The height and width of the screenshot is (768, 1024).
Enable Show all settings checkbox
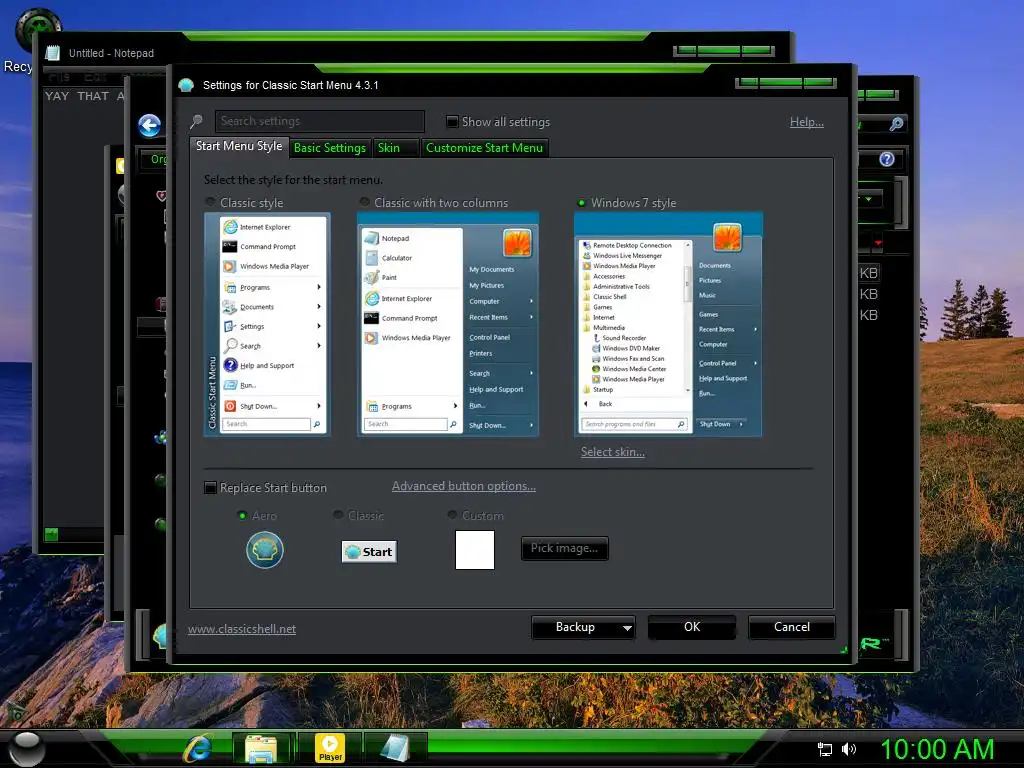(452, 121)
